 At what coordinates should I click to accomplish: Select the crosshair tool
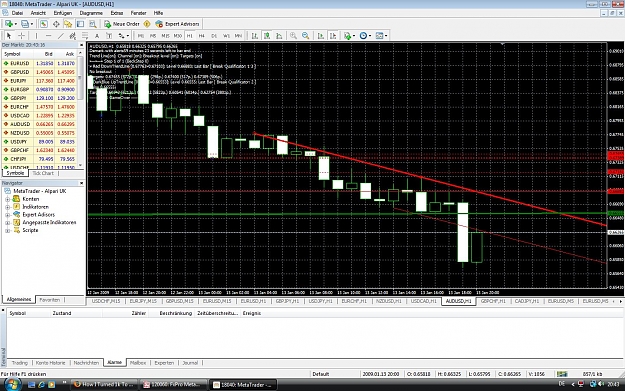[22, 36]
